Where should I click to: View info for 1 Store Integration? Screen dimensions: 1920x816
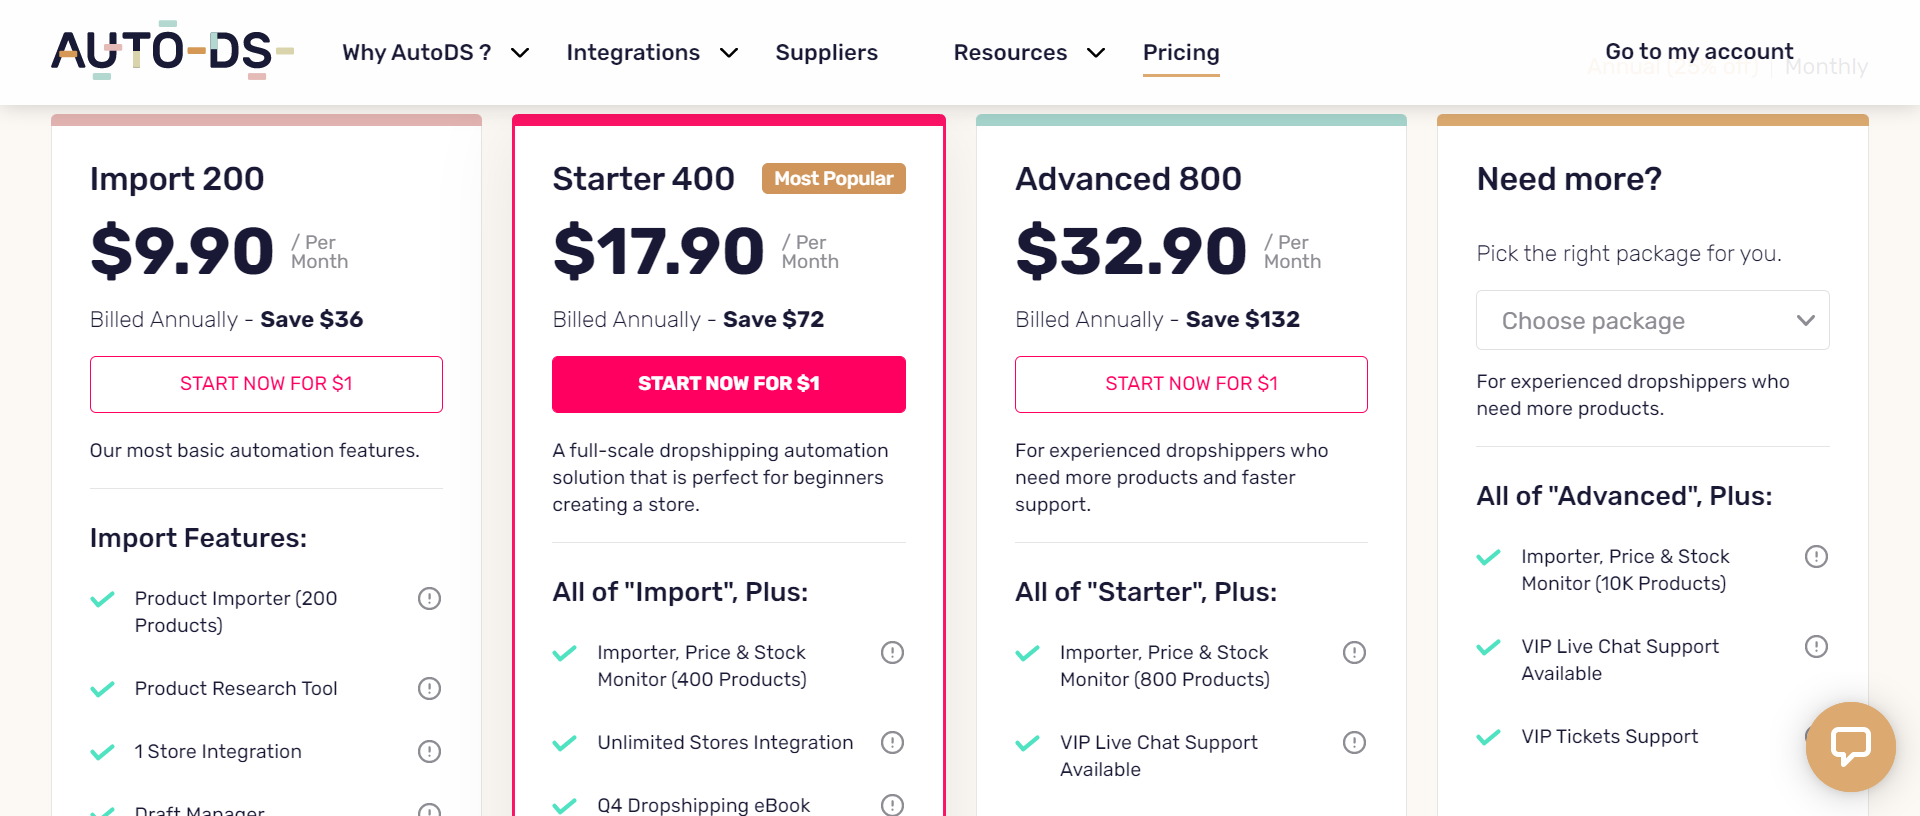pos(429,751)
